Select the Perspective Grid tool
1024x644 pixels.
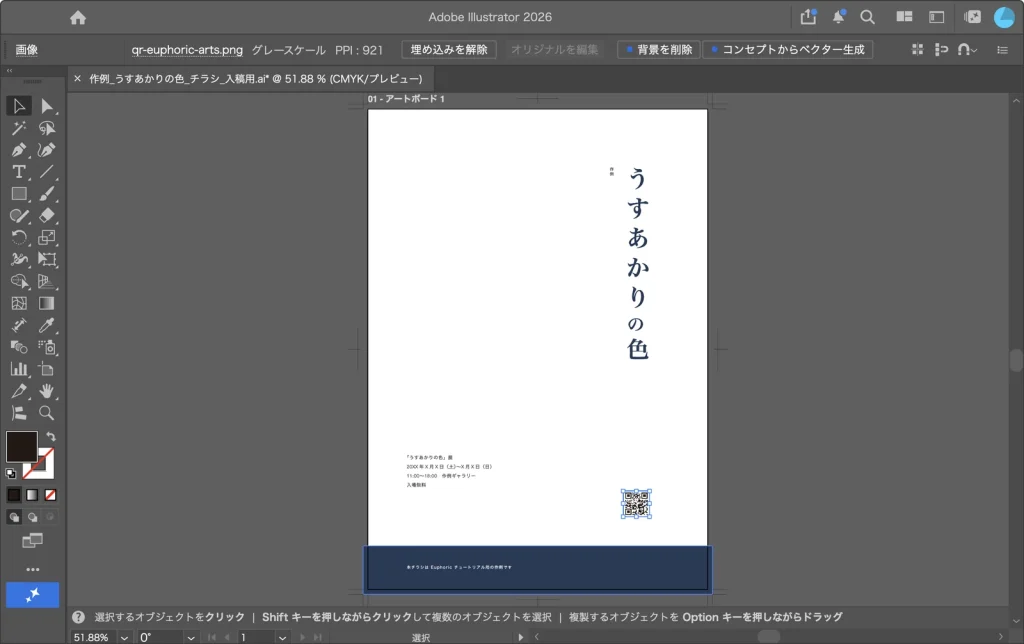pyautogui.click(x=46, y=282)
